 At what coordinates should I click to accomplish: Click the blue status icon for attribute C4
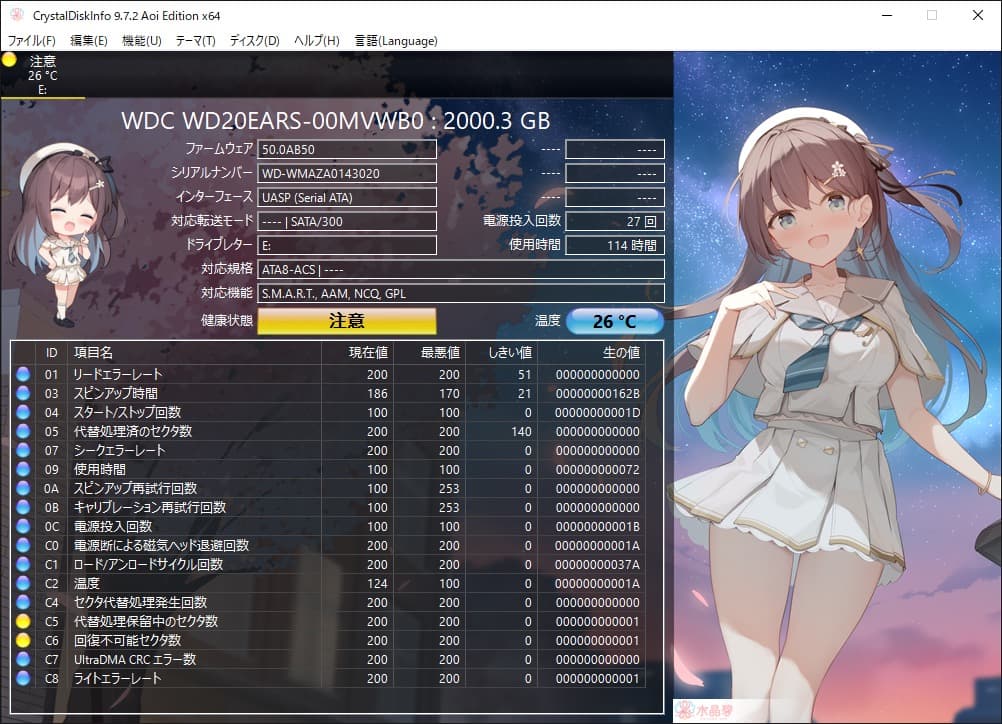23,602
